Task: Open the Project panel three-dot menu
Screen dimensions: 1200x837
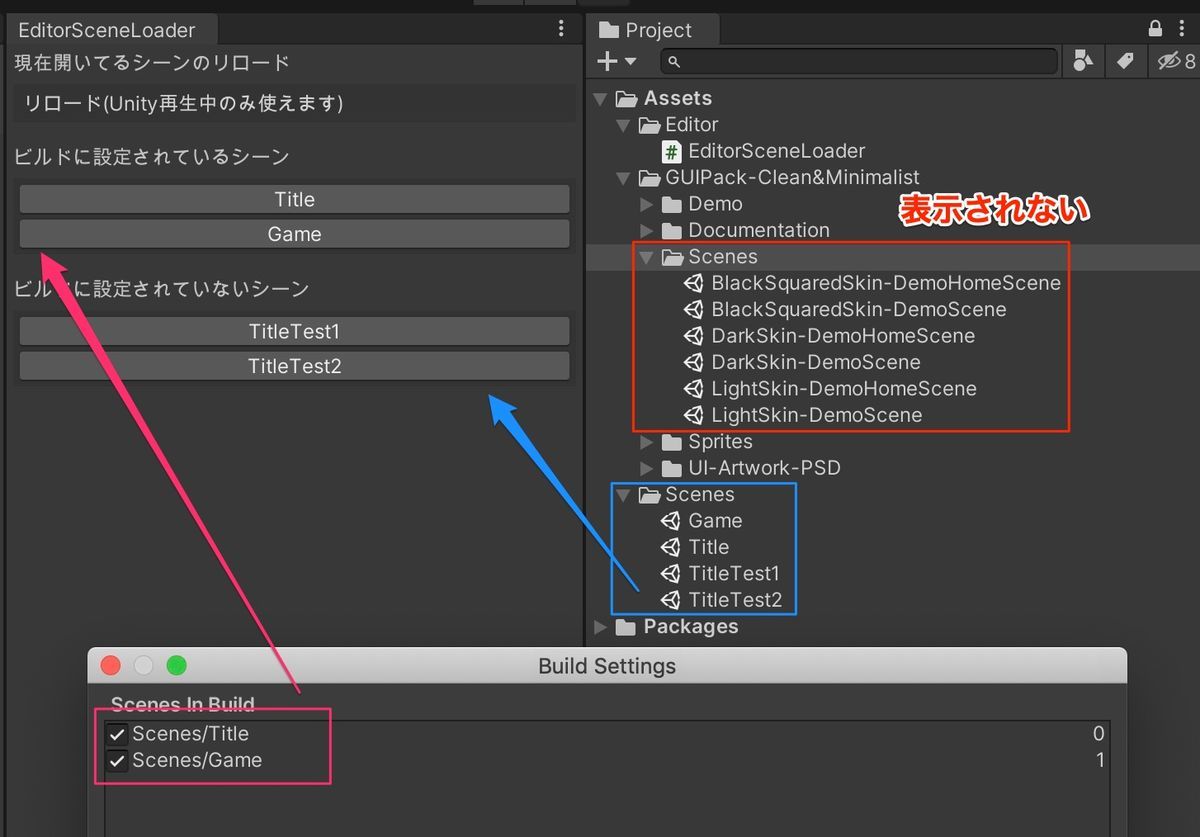Action: (1182, 29)
